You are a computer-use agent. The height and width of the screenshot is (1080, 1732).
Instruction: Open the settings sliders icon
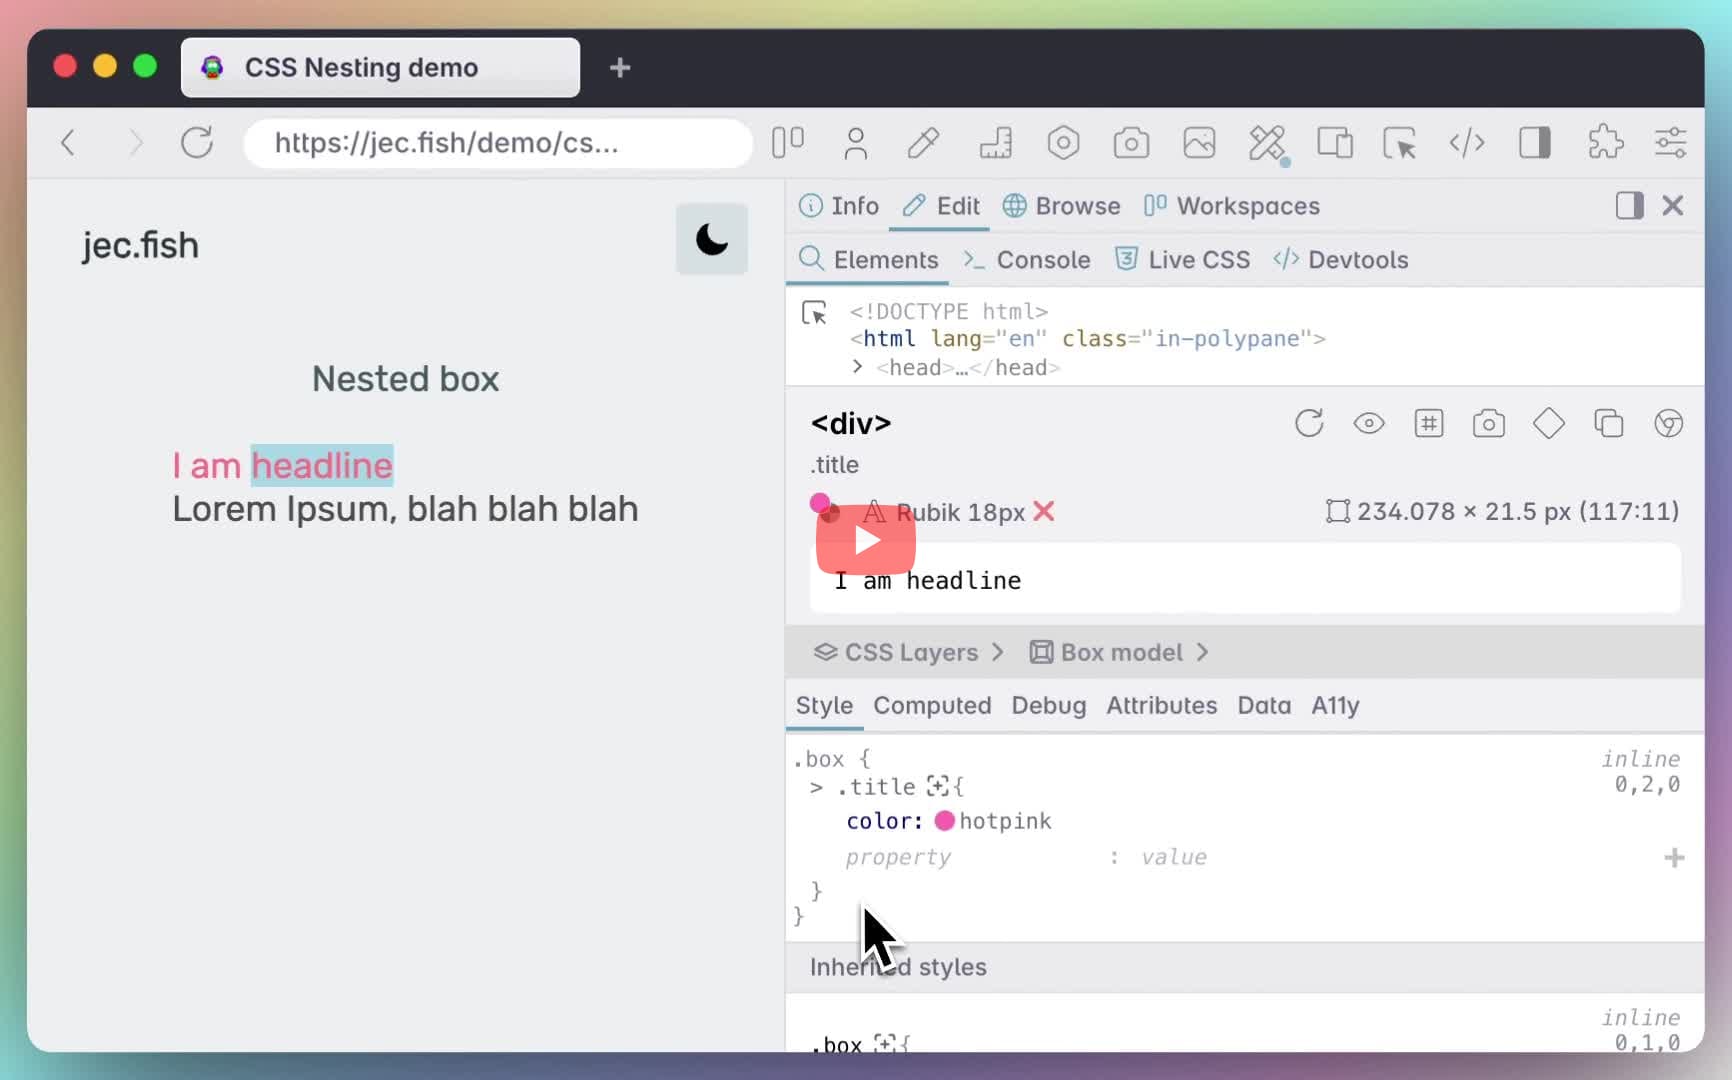pyautogui.click(x=1670, y=143)
